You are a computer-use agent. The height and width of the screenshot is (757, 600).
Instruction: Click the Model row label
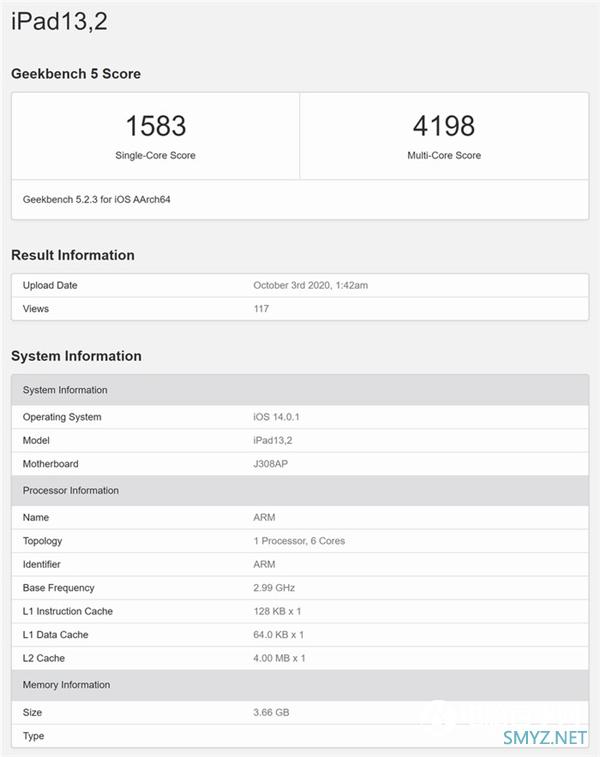[x=36, y=440]
